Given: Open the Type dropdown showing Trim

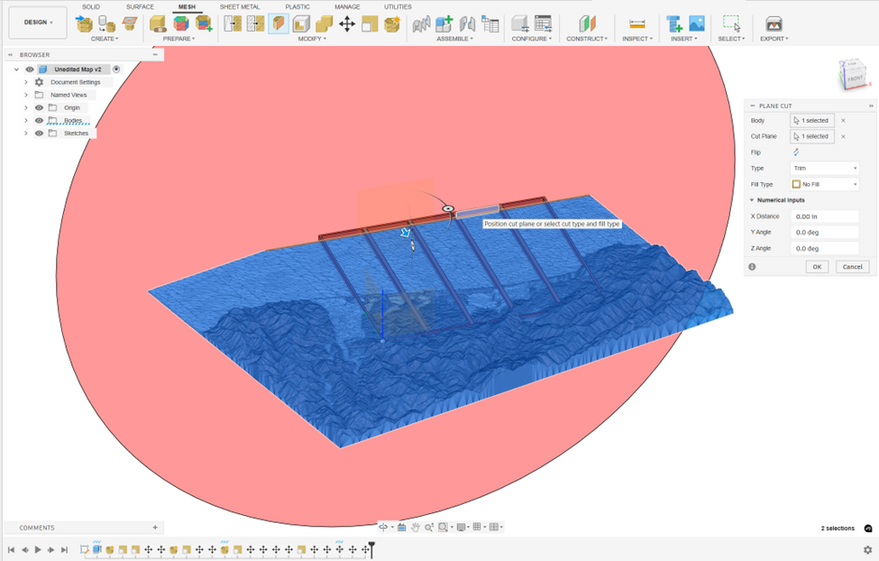Looking at the screenshot, I should (x=825, y=168).
